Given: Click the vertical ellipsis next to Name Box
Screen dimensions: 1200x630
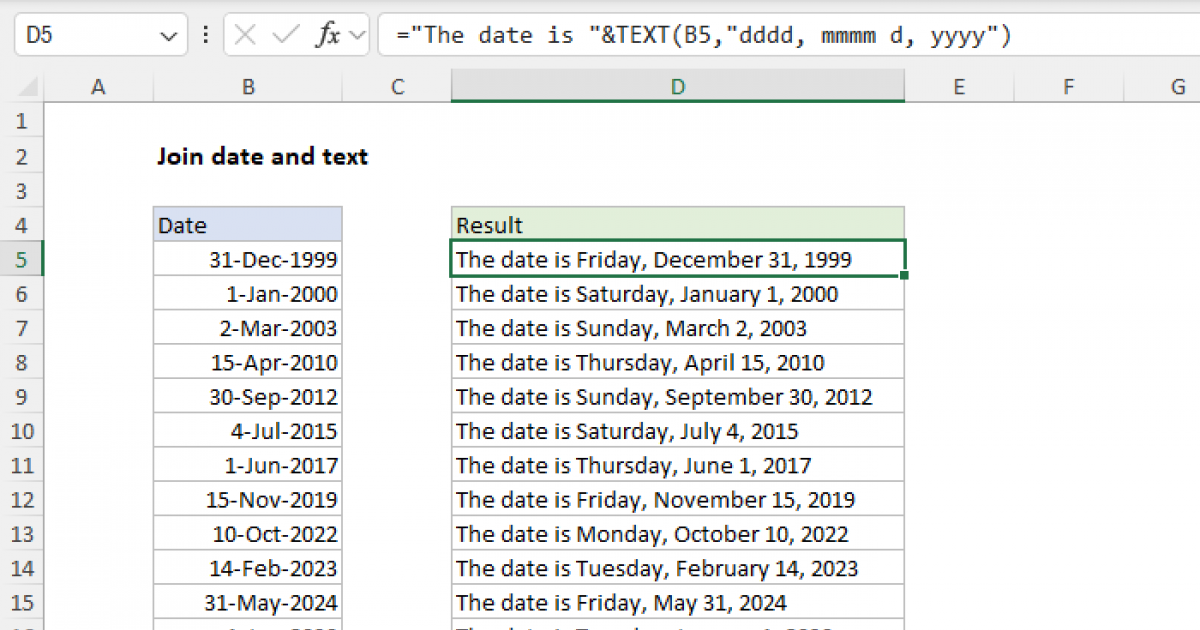Looking at the screenshot, I should pos(205,34).
